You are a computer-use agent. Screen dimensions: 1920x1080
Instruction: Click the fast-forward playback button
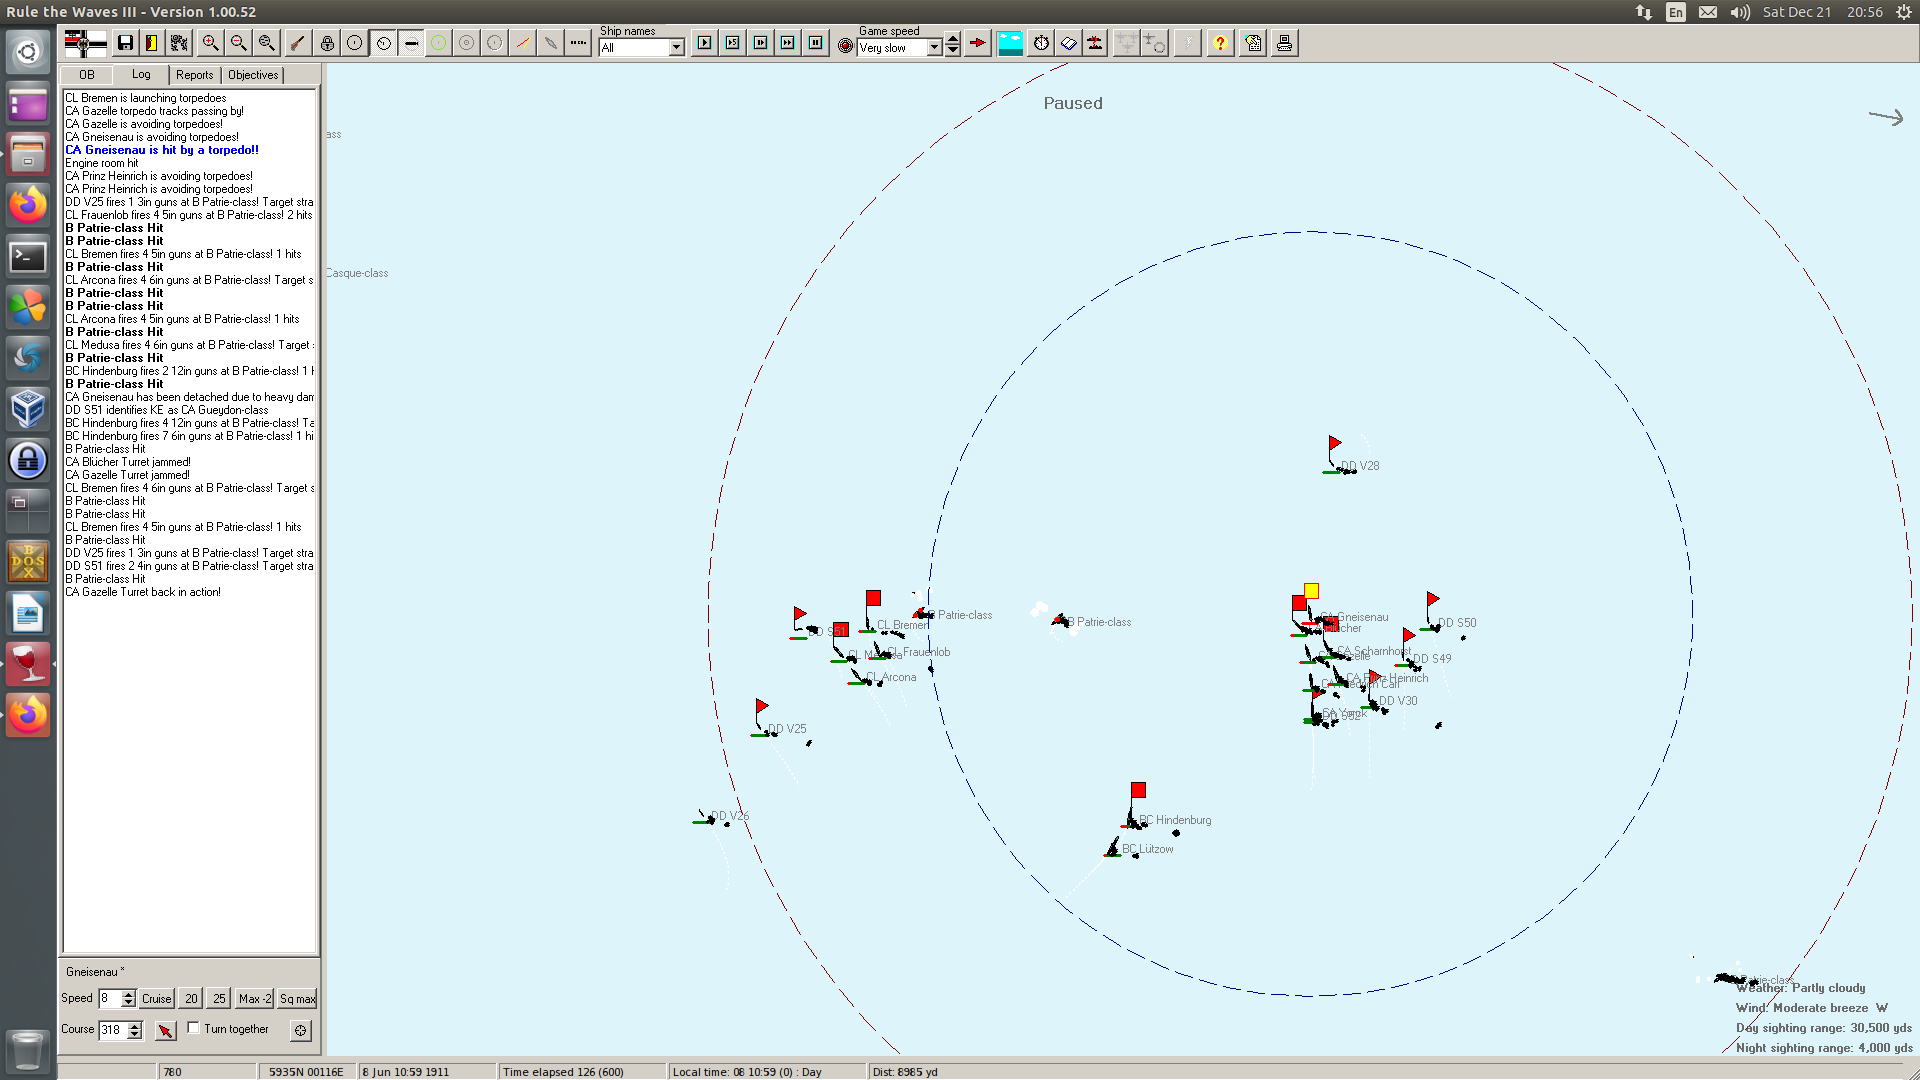point(788,43)
